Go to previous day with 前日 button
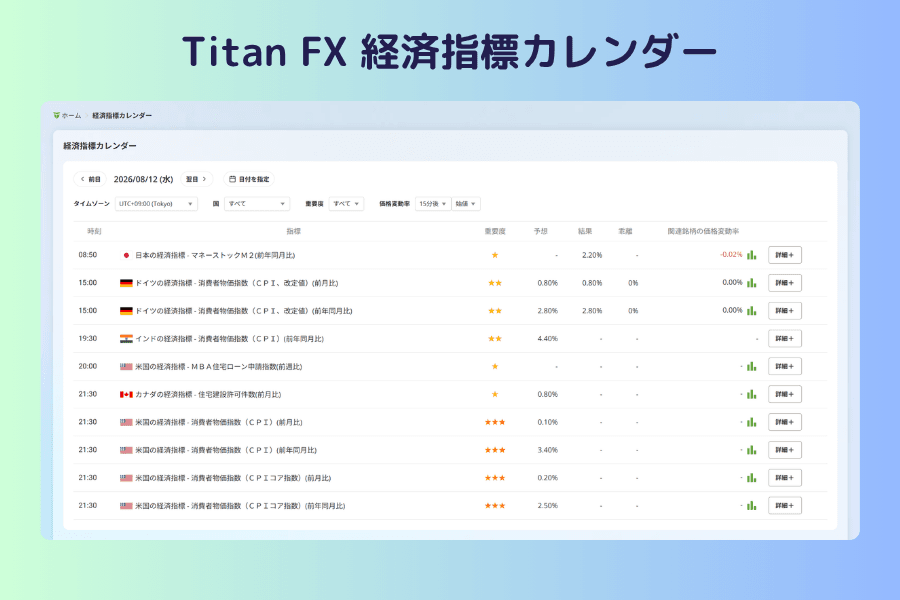Image resolution: width=900 pixels, height=600 pixels. pyautogui.click(x=90, y=179)
